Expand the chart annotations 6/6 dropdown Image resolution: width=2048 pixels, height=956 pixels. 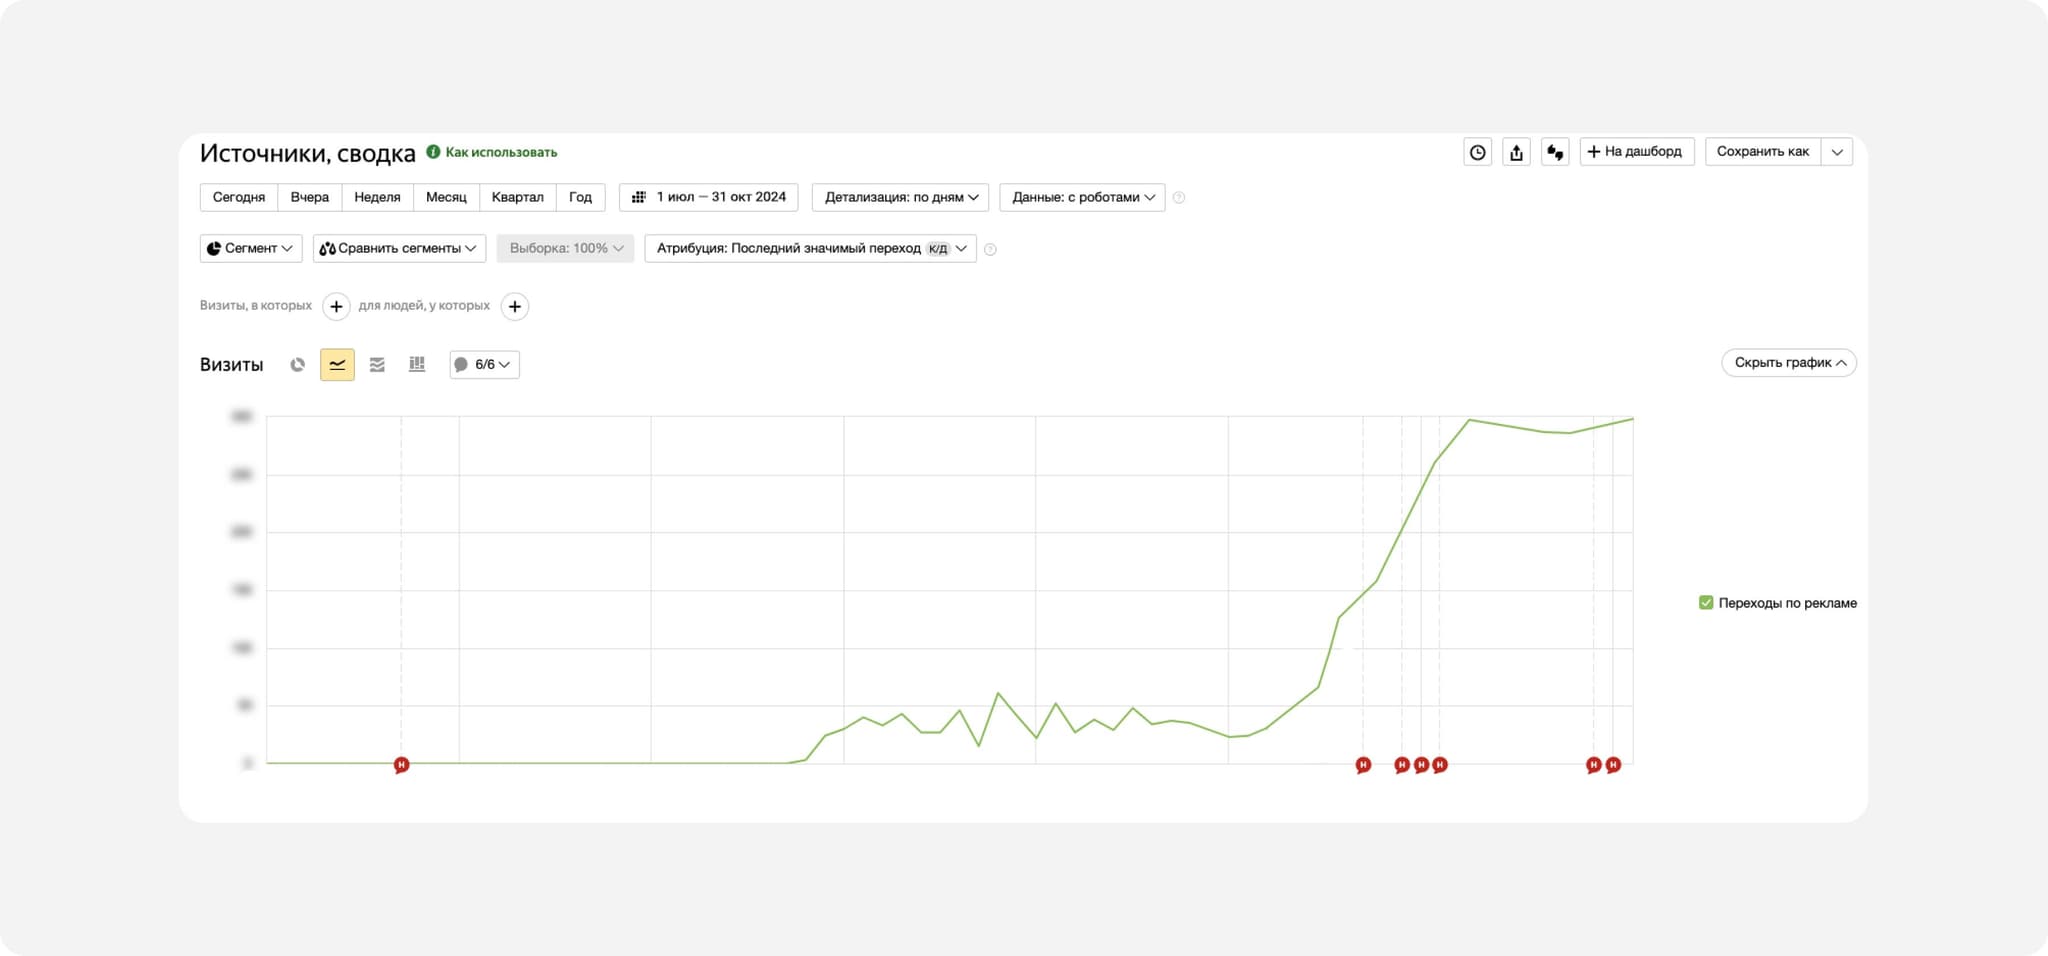click(484, 365)
